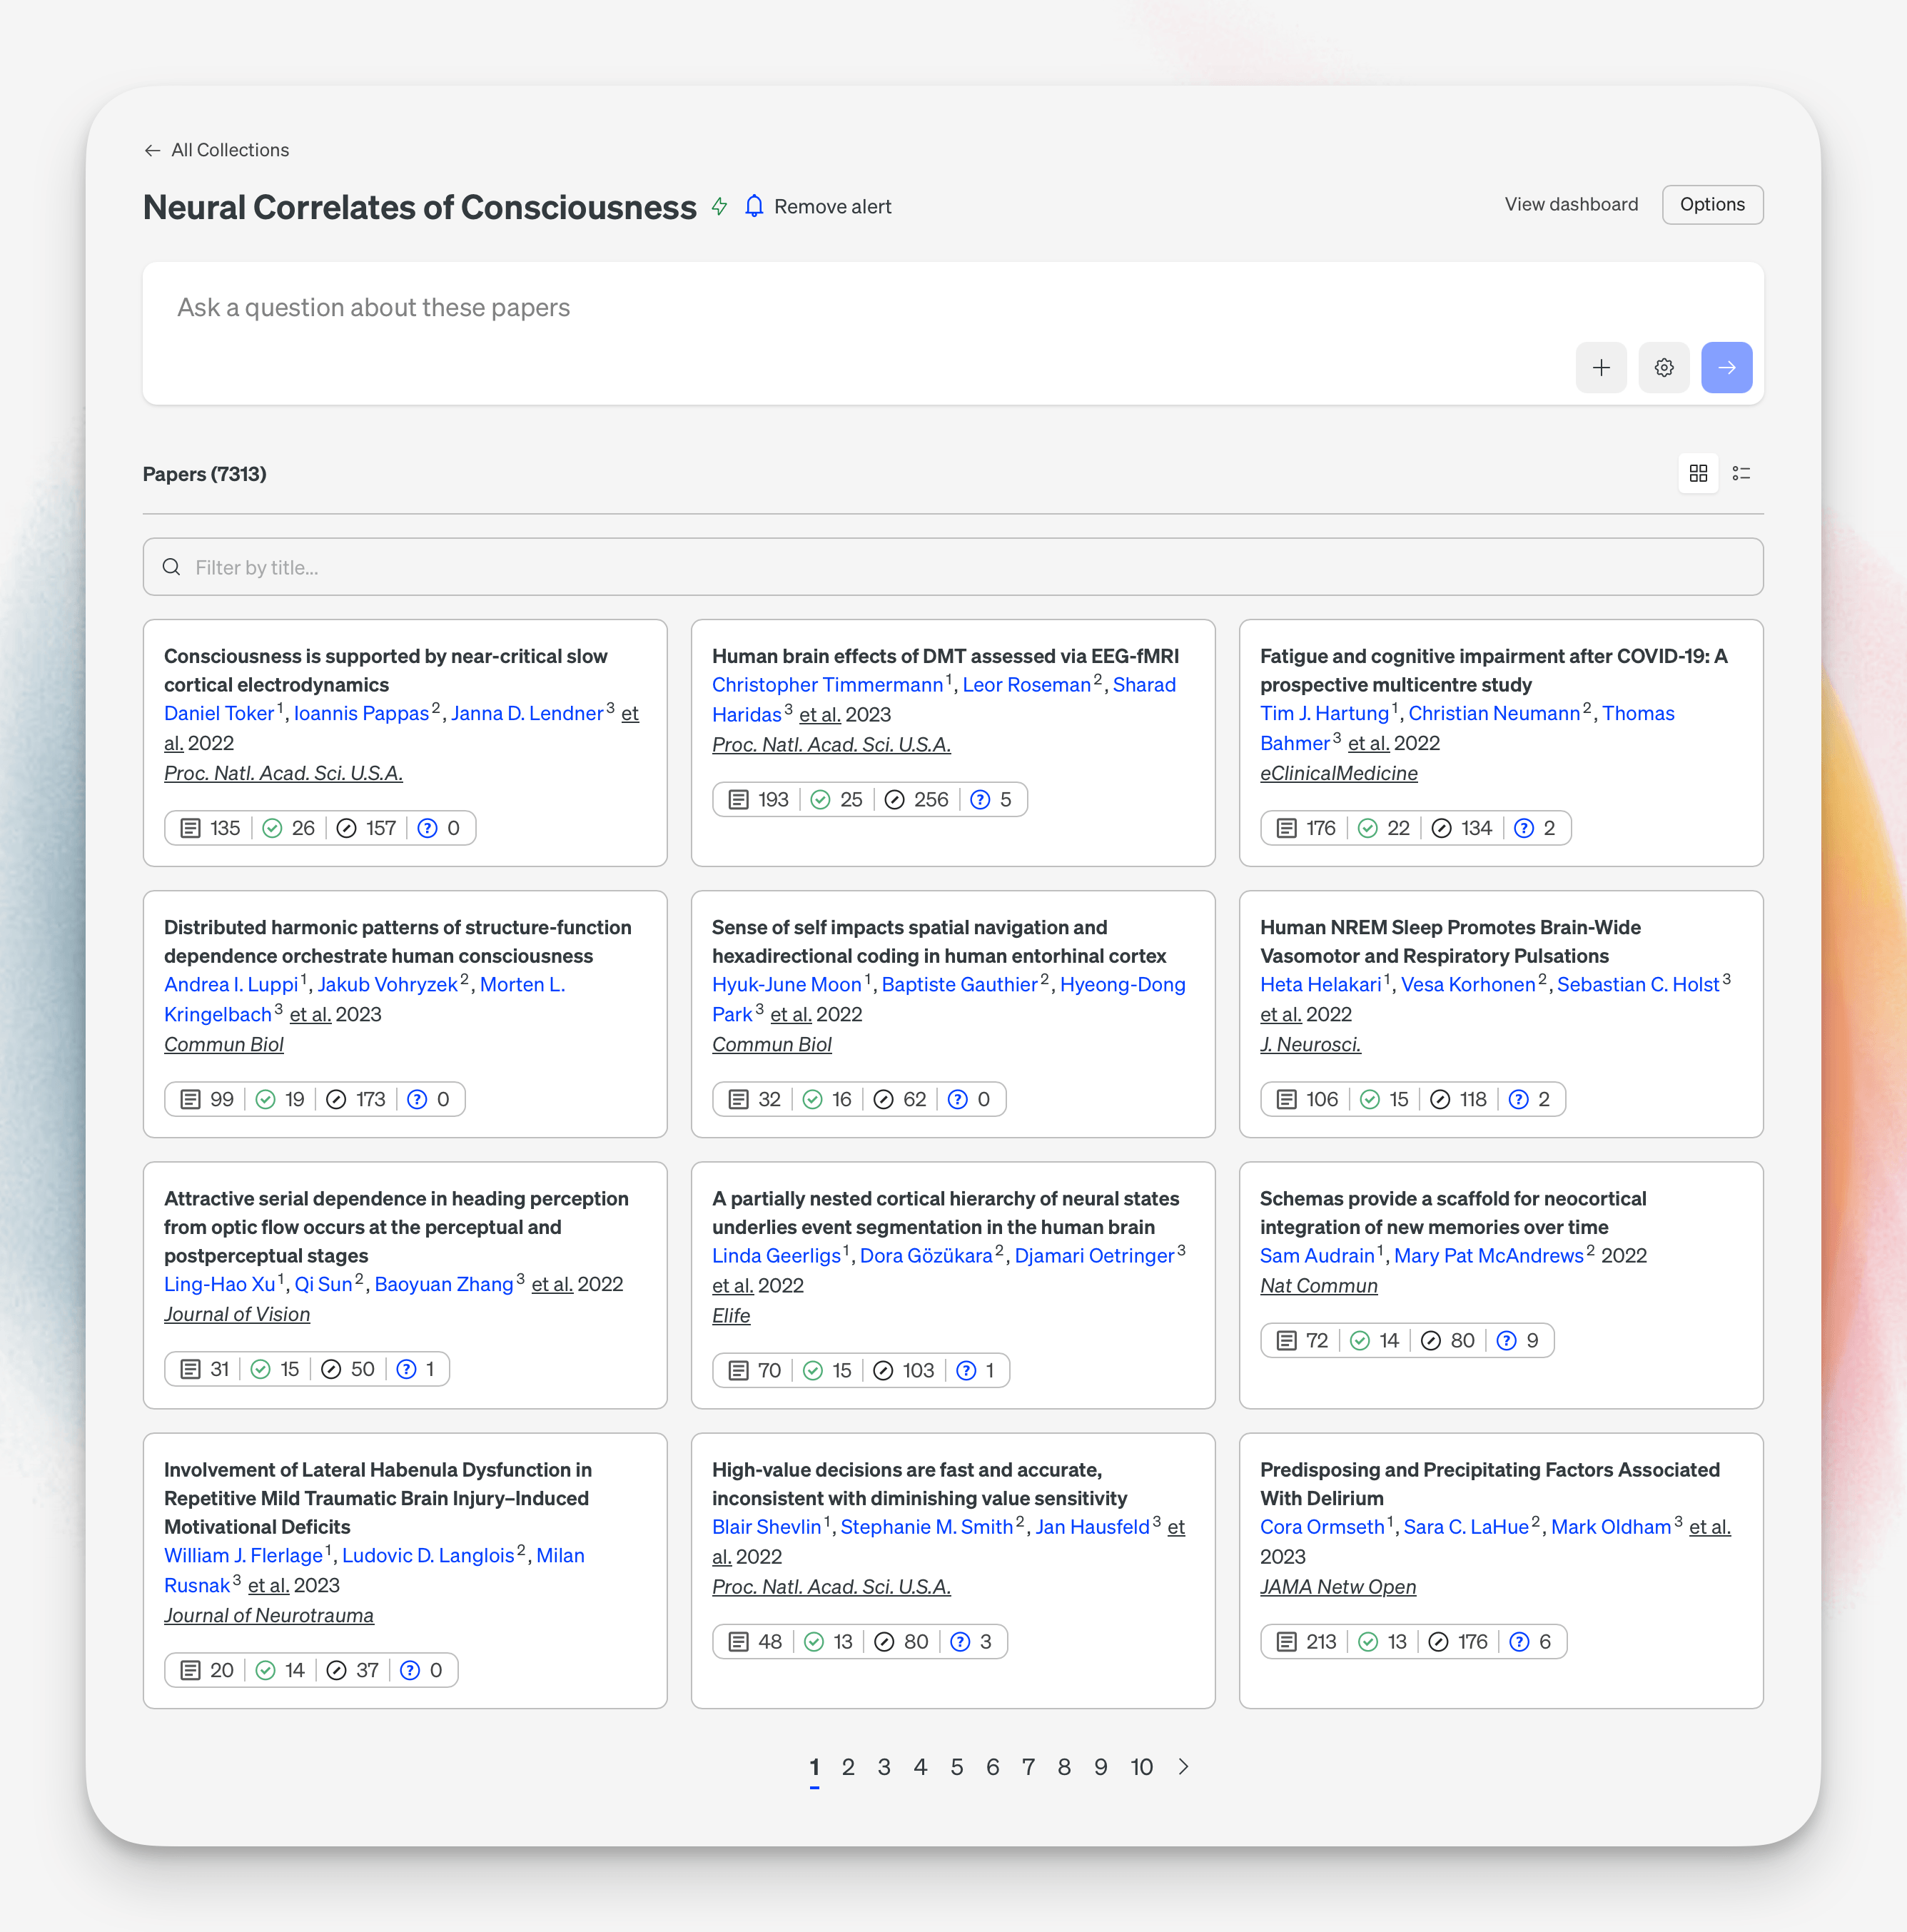Screen dimensions: 1907x1932
Task: Open author Sam Audrain's profile
Action: (1317, 1256)
